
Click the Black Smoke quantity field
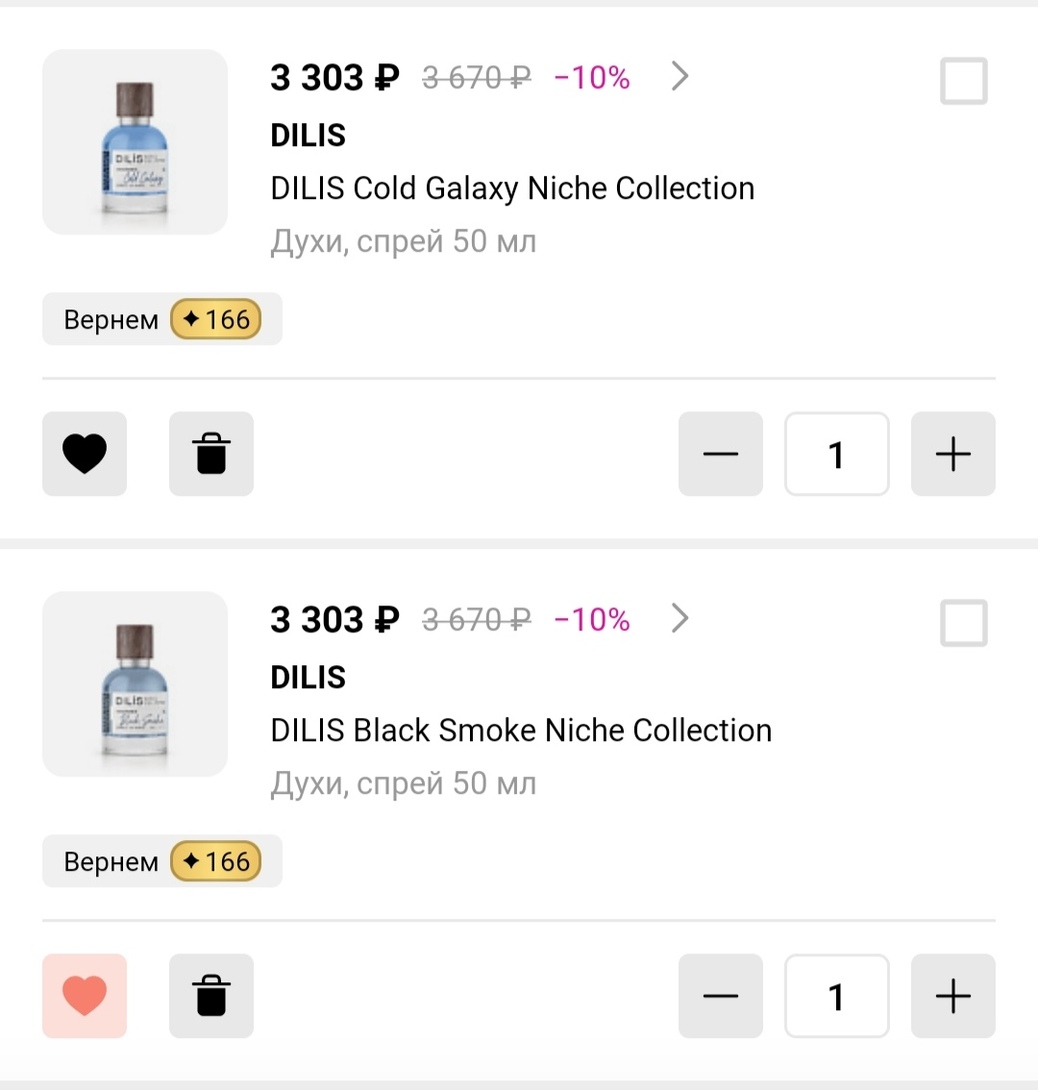(x=836, y=996)
